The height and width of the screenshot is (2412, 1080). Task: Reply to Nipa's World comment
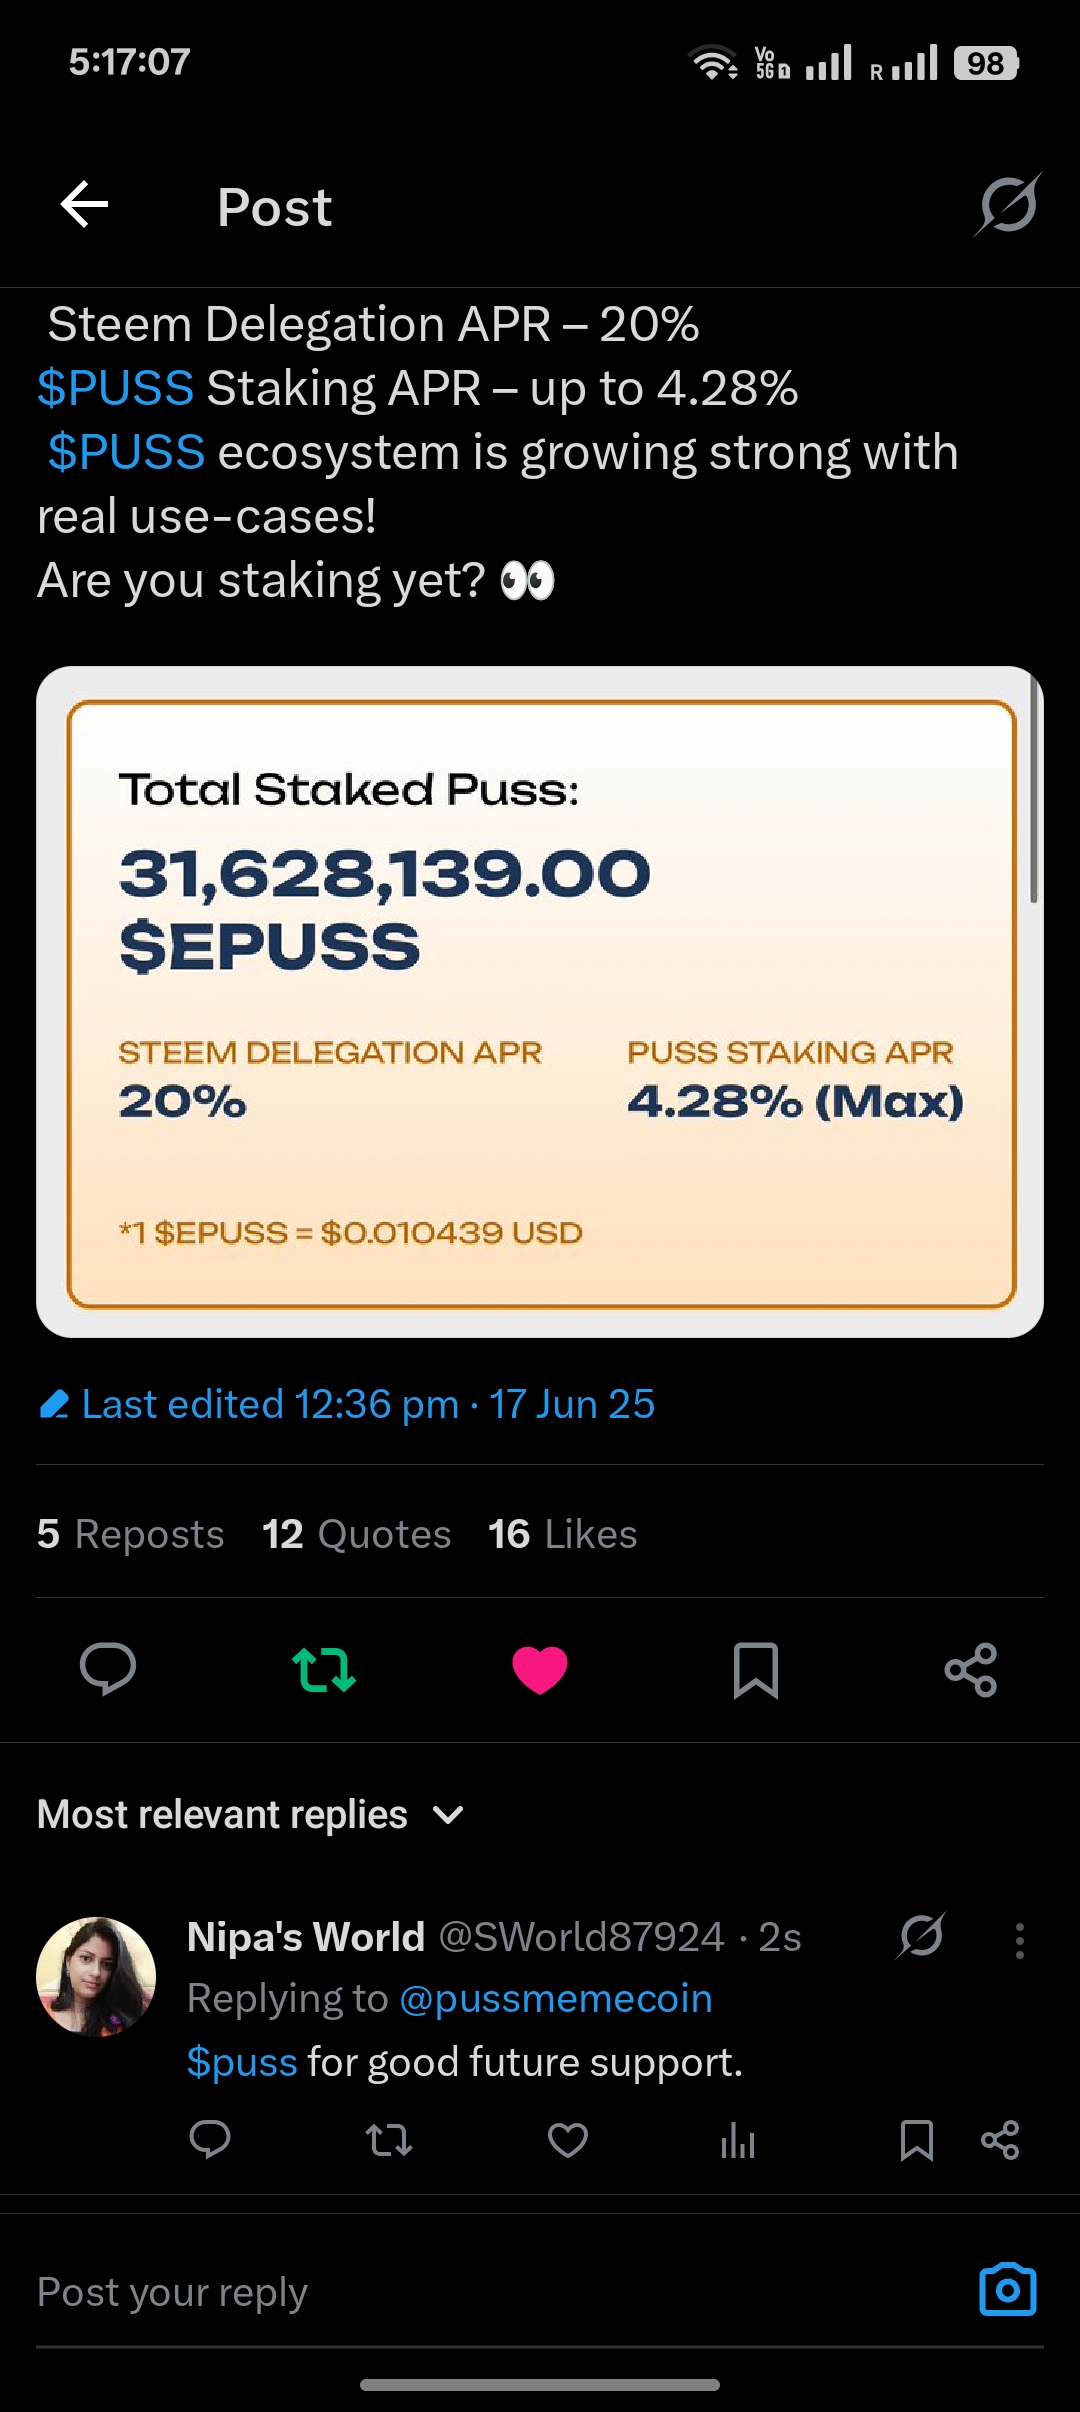point(210,2140)
